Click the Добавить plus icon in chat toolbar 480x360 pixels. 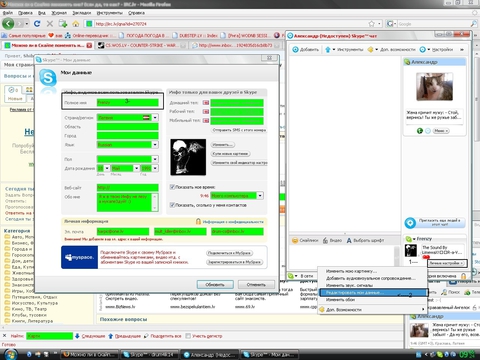tap(295, 49)
